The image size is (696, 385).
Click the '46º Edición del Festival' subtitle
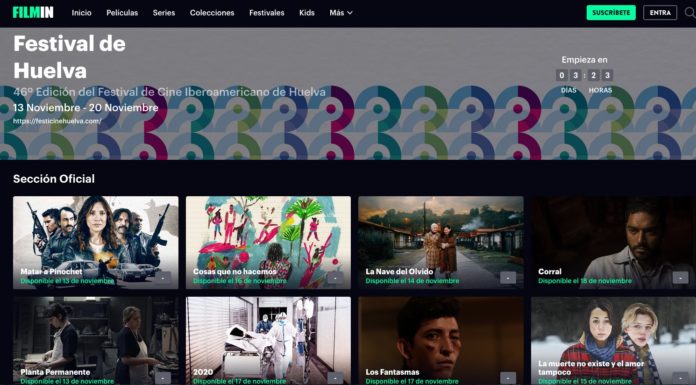coord(169,92)
